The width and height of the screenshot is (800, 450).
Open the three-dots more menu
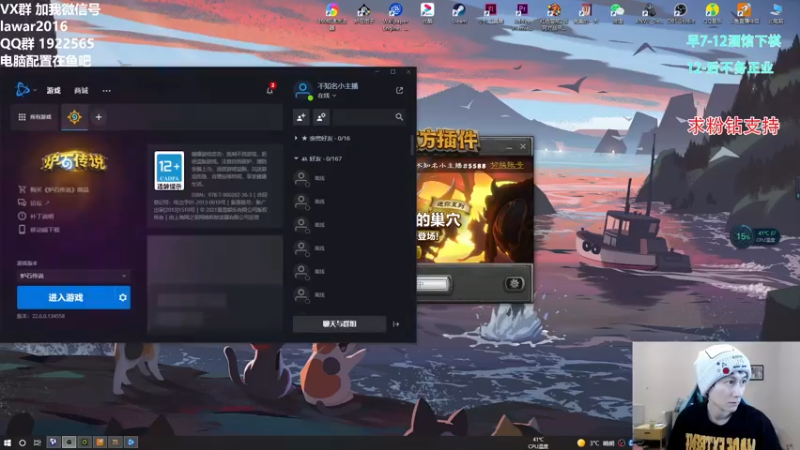pyautogui.click(x=106, y=90)
